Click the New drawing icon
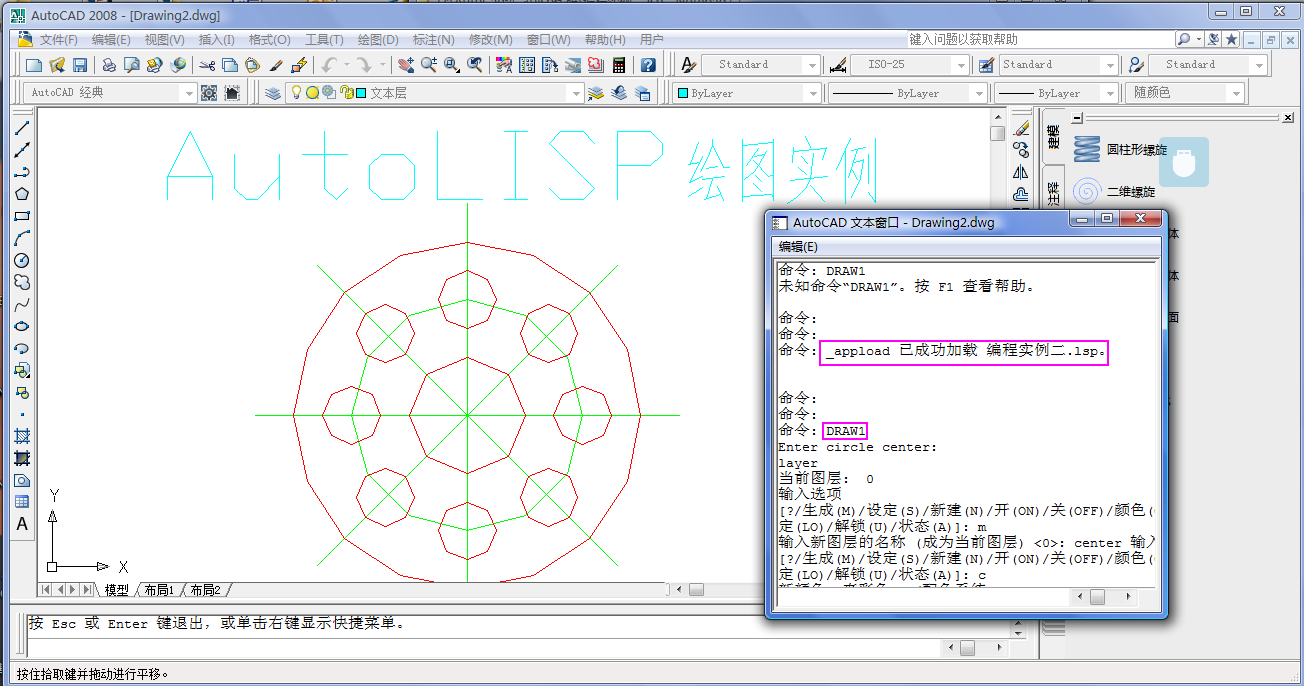This screenshot has height=686, width=1304. (34, 65)
